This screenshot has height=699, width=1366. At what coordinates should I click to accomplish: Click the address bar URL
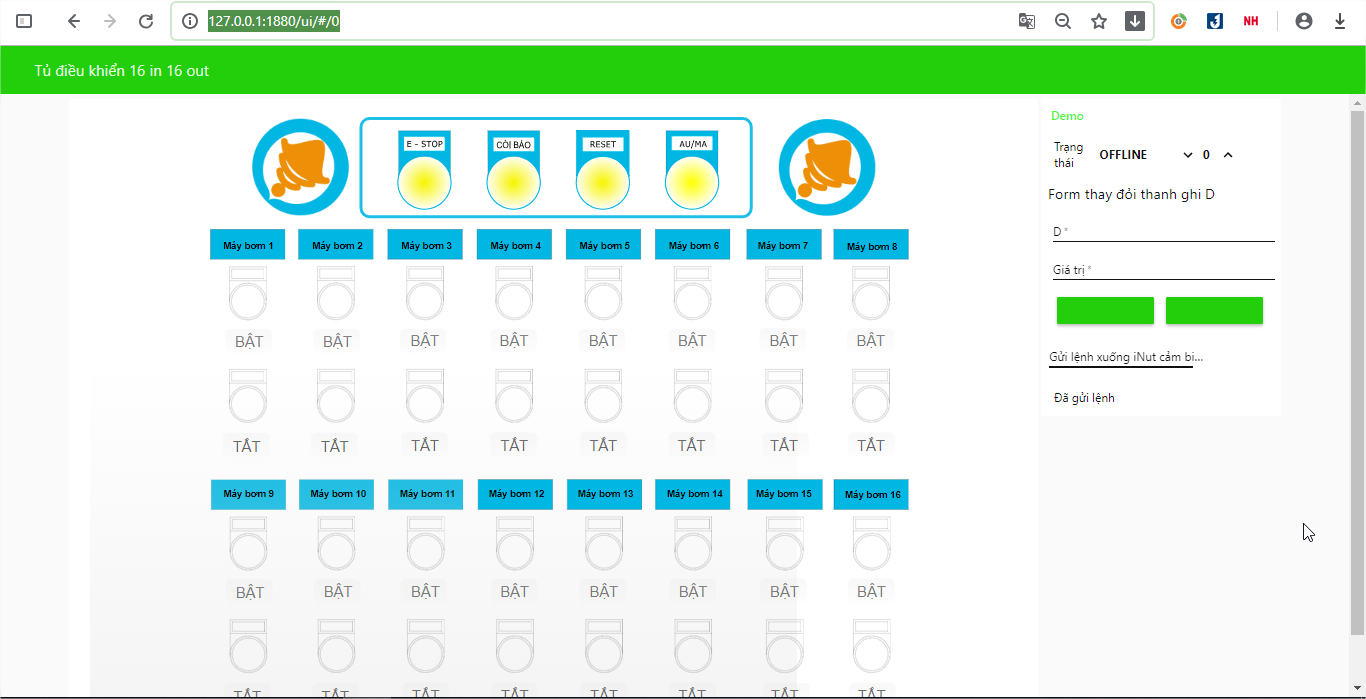[274, 21]
